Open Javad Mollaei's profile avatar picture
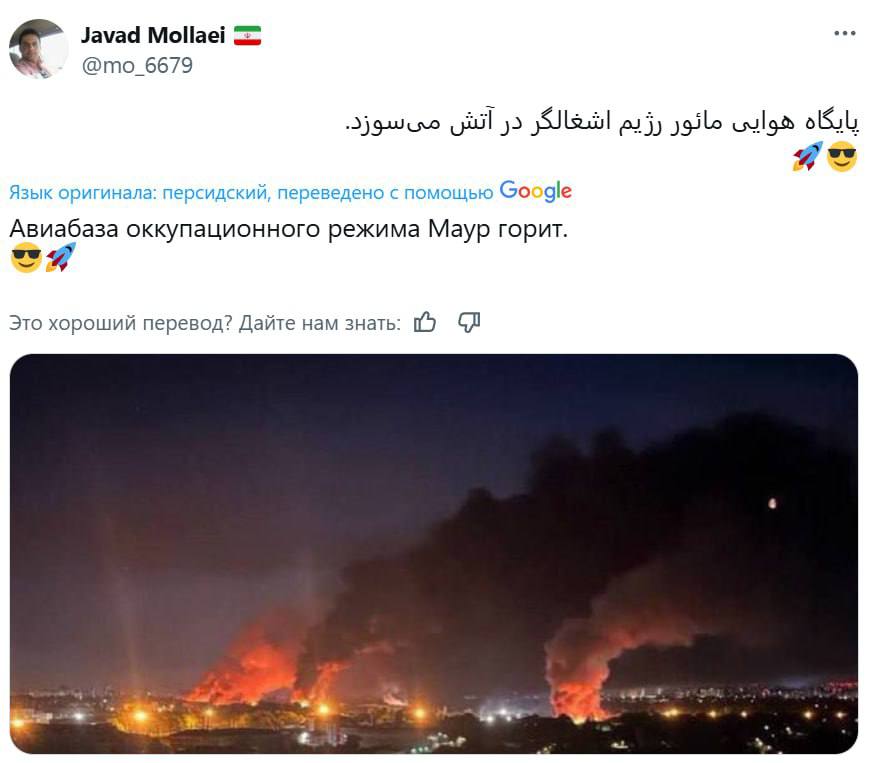The height and width of the screenshot is (763, 869). 38,49
